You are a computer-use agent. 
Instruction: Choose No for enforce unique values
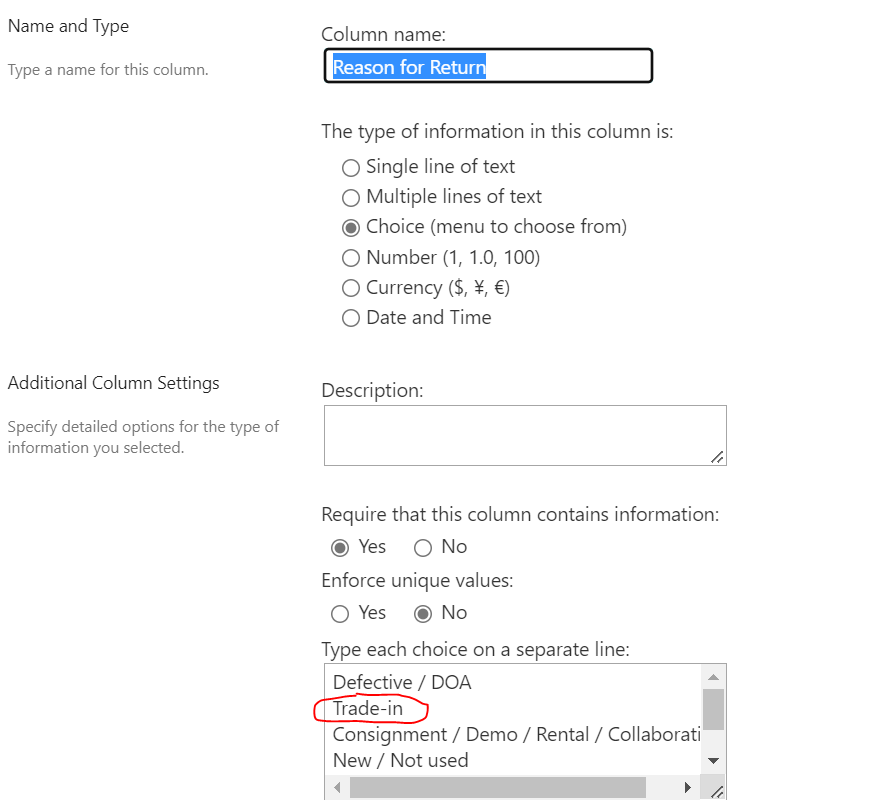[x=423, y=614]
